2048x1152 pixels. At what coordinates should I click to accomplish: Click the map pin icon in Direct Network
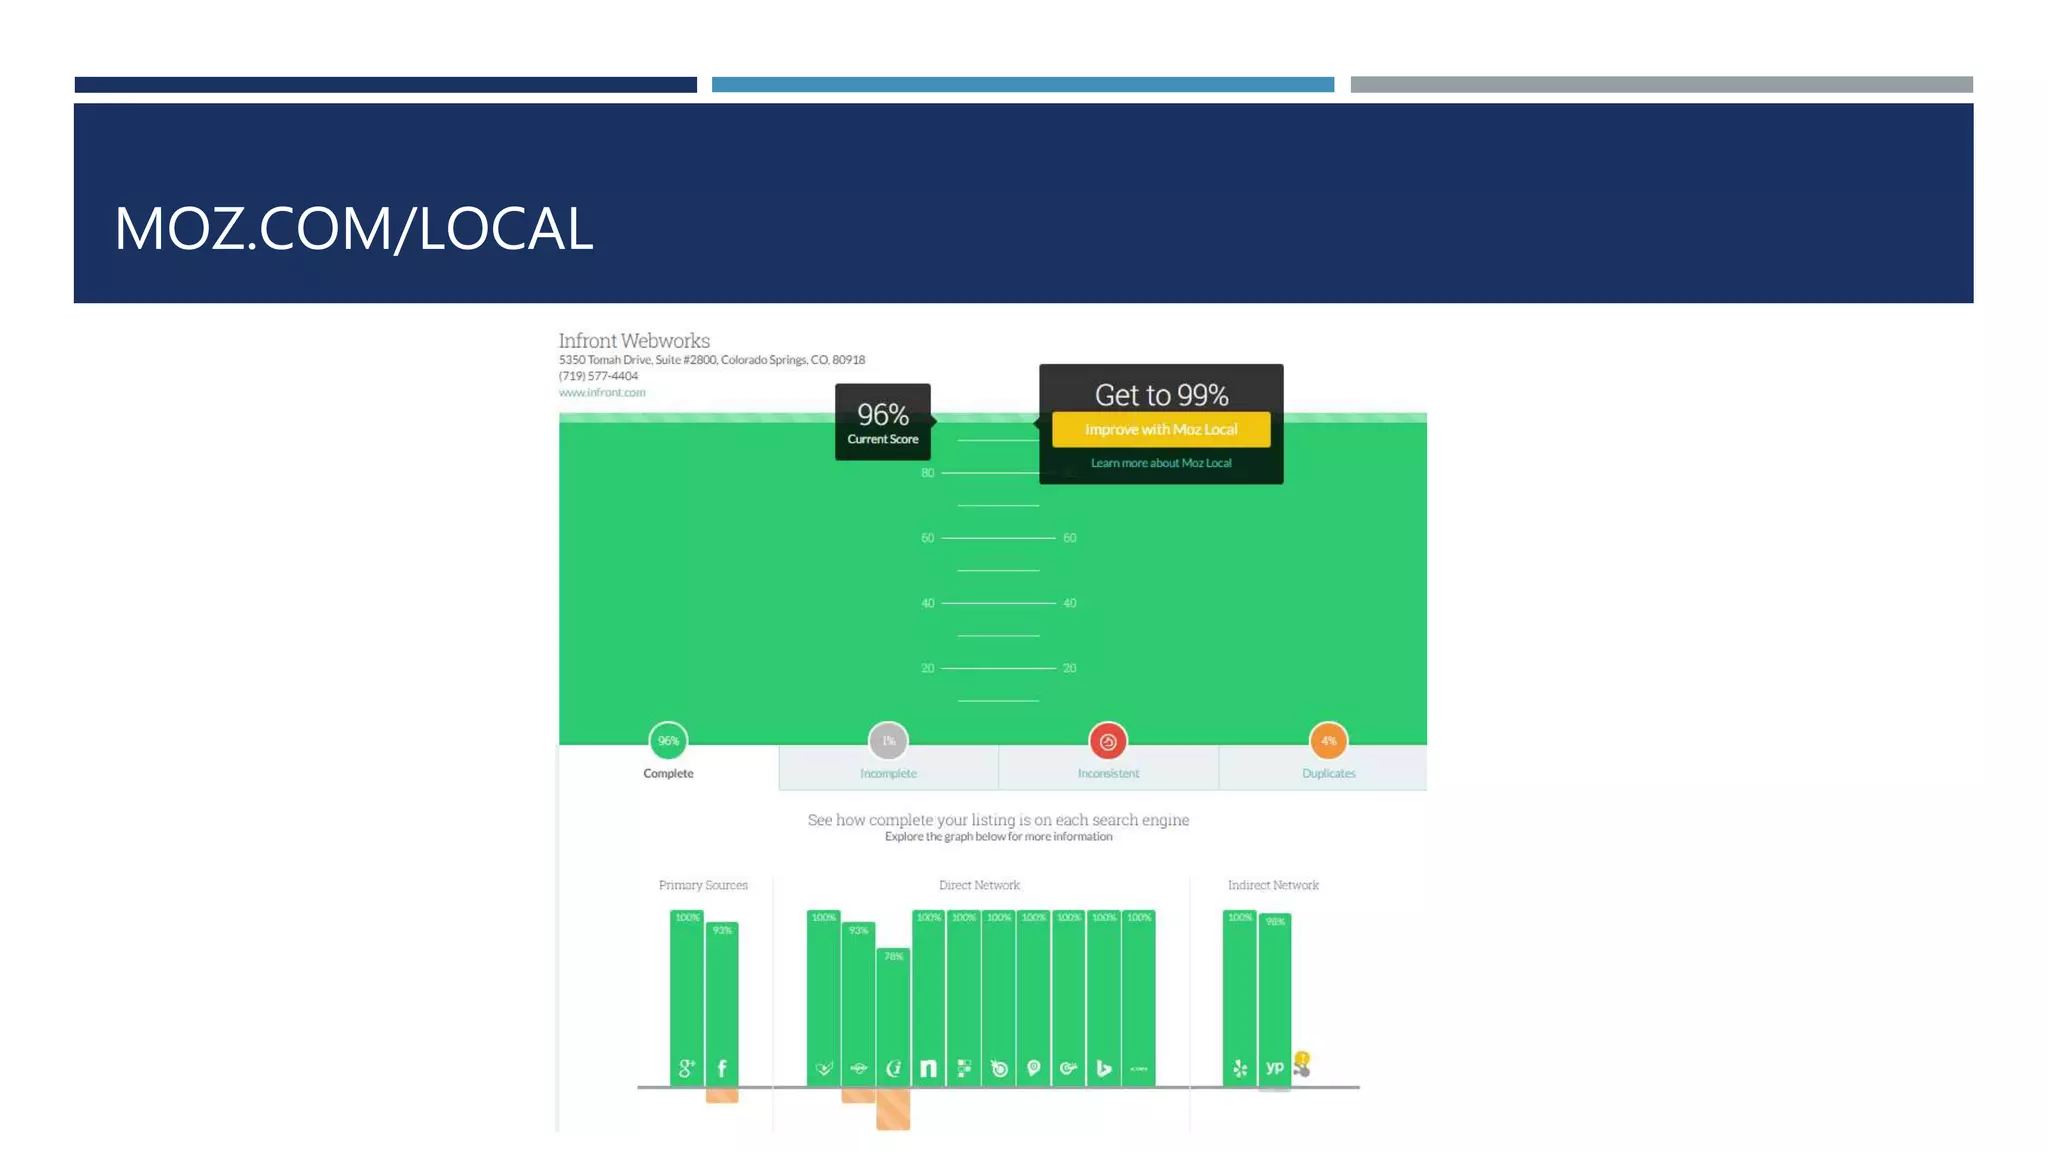1034,1069
